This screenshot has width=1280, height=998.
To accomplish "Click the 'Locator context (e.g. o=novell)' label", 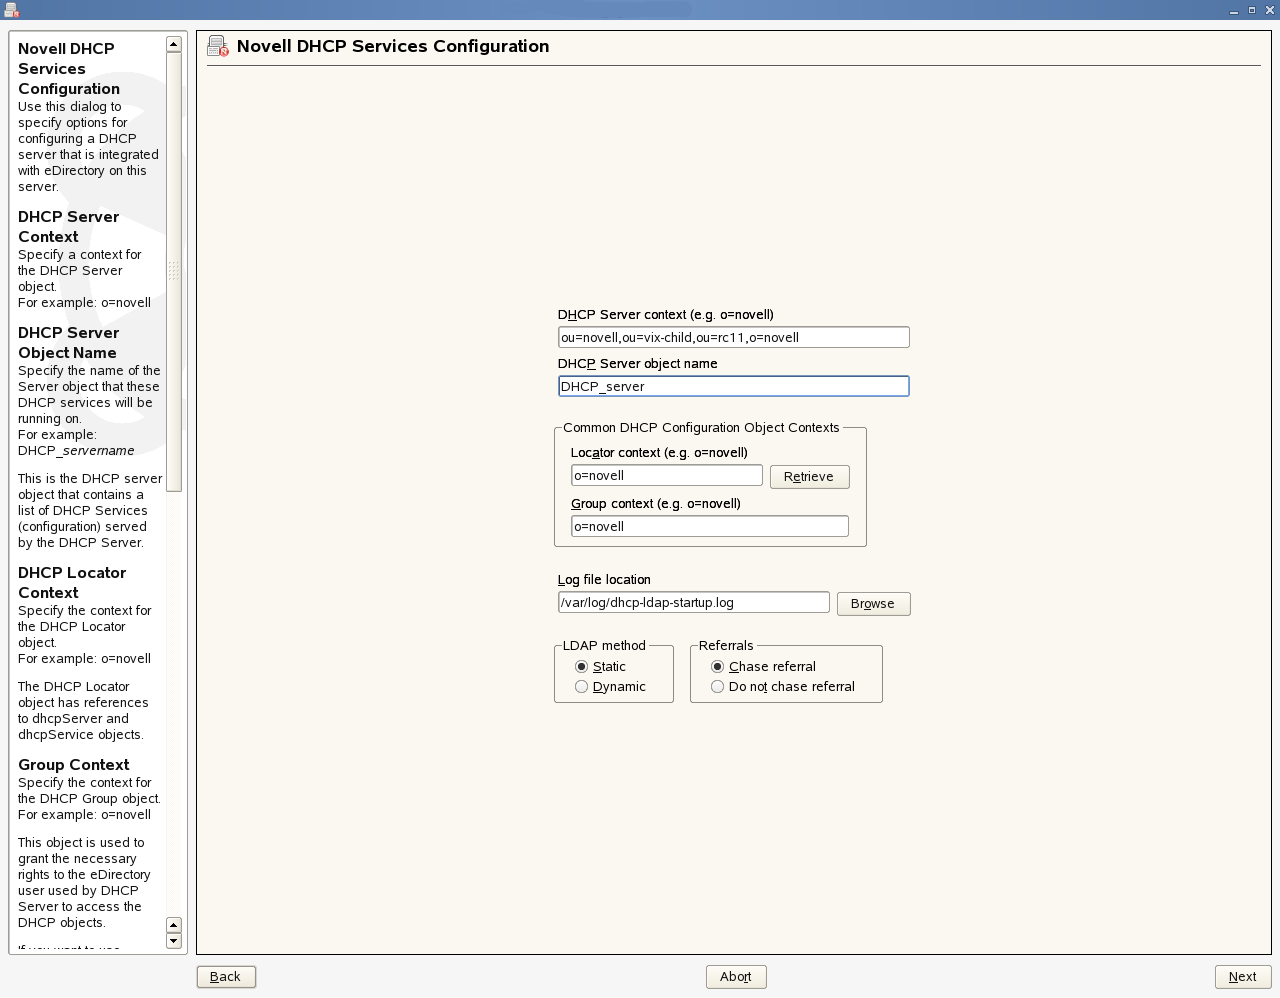I will (x=659, y=453).
